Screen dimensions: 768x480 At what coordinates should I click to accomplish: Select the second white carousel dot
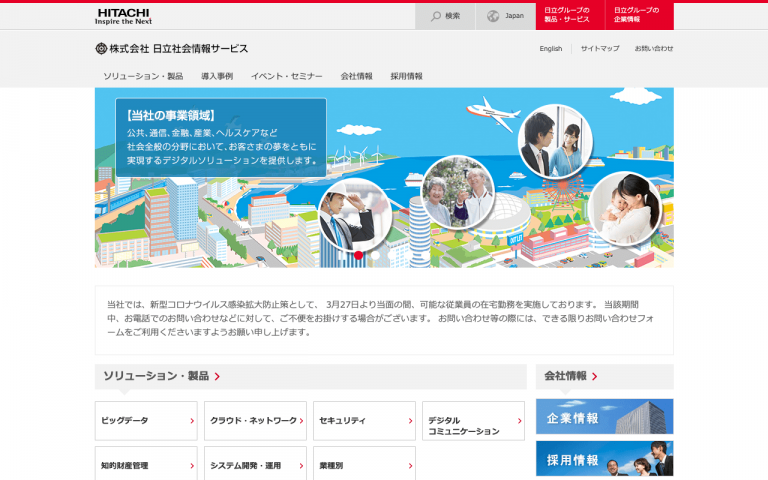pyautogui.click(x=375, y=255)
